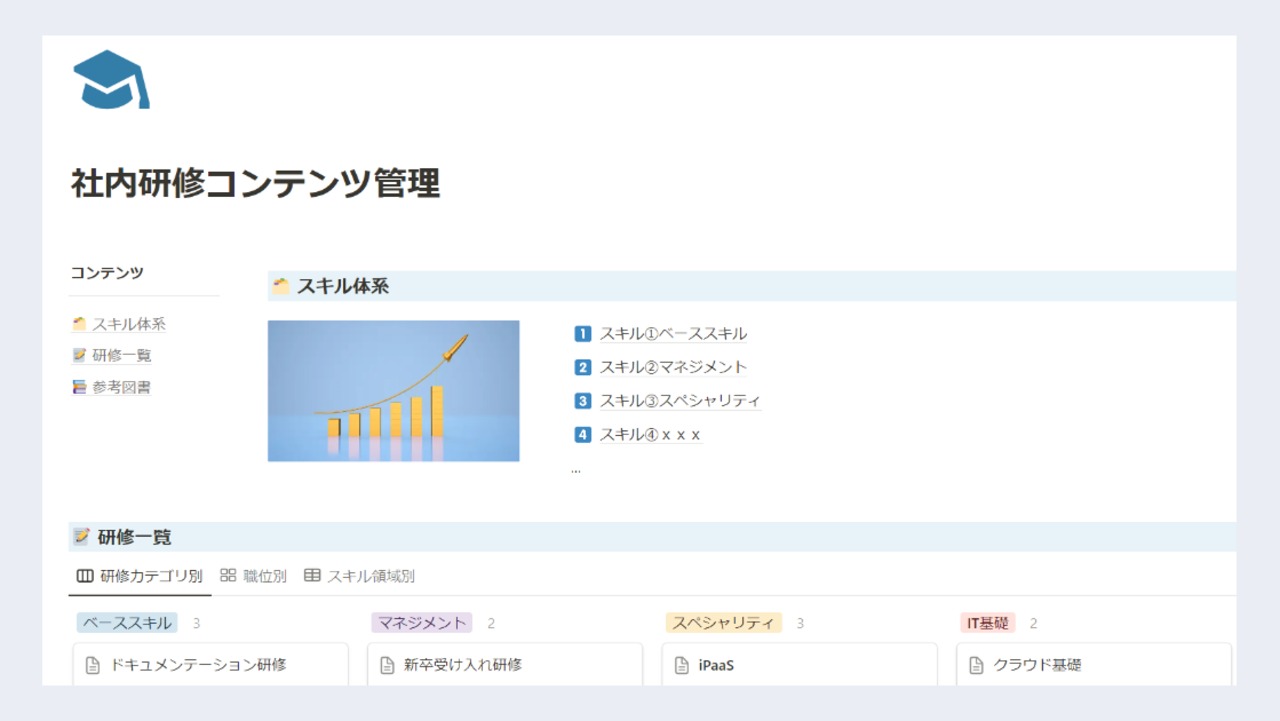Open the スキル④ｘｘｘ link
1280x721 pixels.
coord(650,435)
